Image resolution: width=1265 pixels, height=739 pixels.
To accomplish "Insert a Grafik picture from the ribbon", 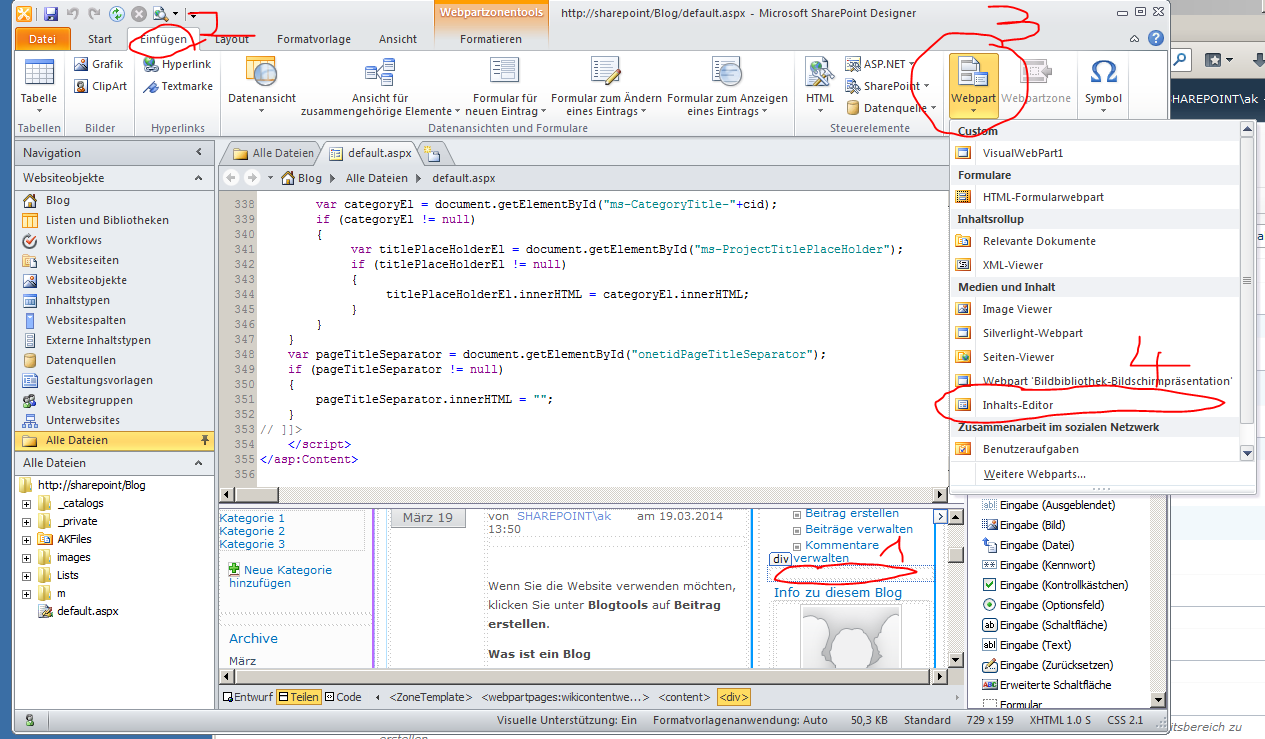I will coord(99,65).
